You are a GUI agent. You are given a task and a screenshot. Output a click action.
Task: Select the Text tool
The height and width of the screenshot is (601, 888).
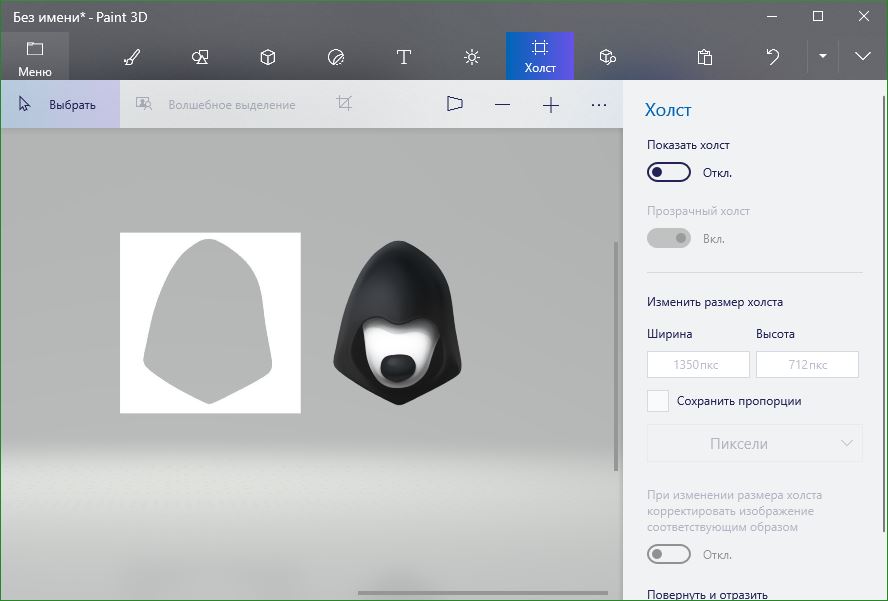pos(404,57)
